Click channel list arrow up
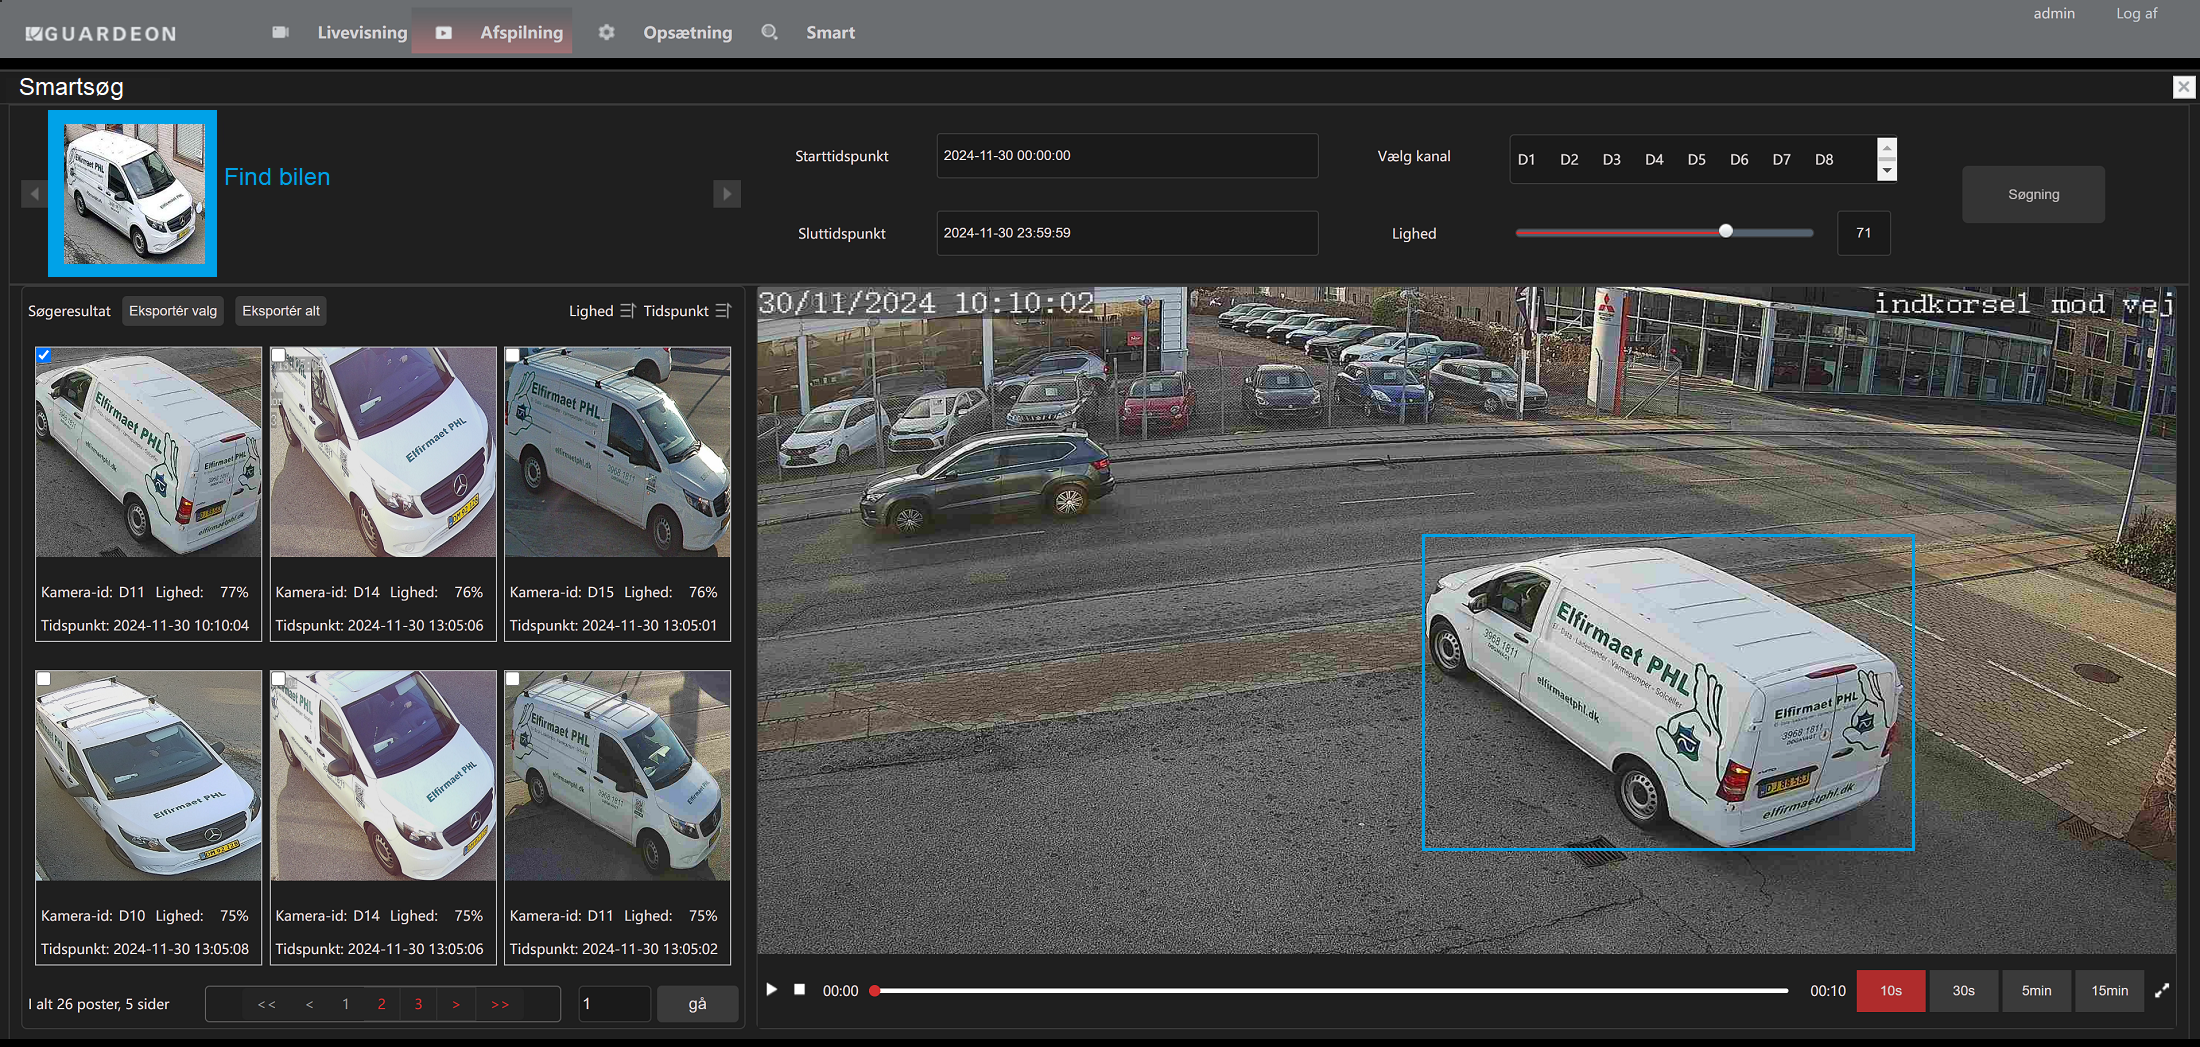Screen dimensions: 2200x1047 1887,148
